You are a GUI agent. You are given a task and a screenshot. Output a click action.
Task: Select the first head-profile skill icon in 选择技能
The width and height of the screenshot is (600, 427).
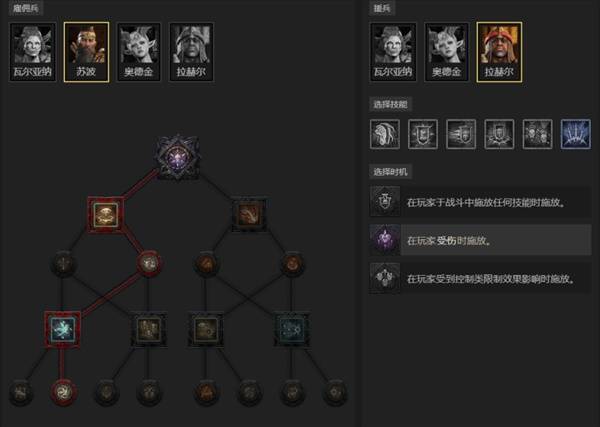[x=385, y=134]
